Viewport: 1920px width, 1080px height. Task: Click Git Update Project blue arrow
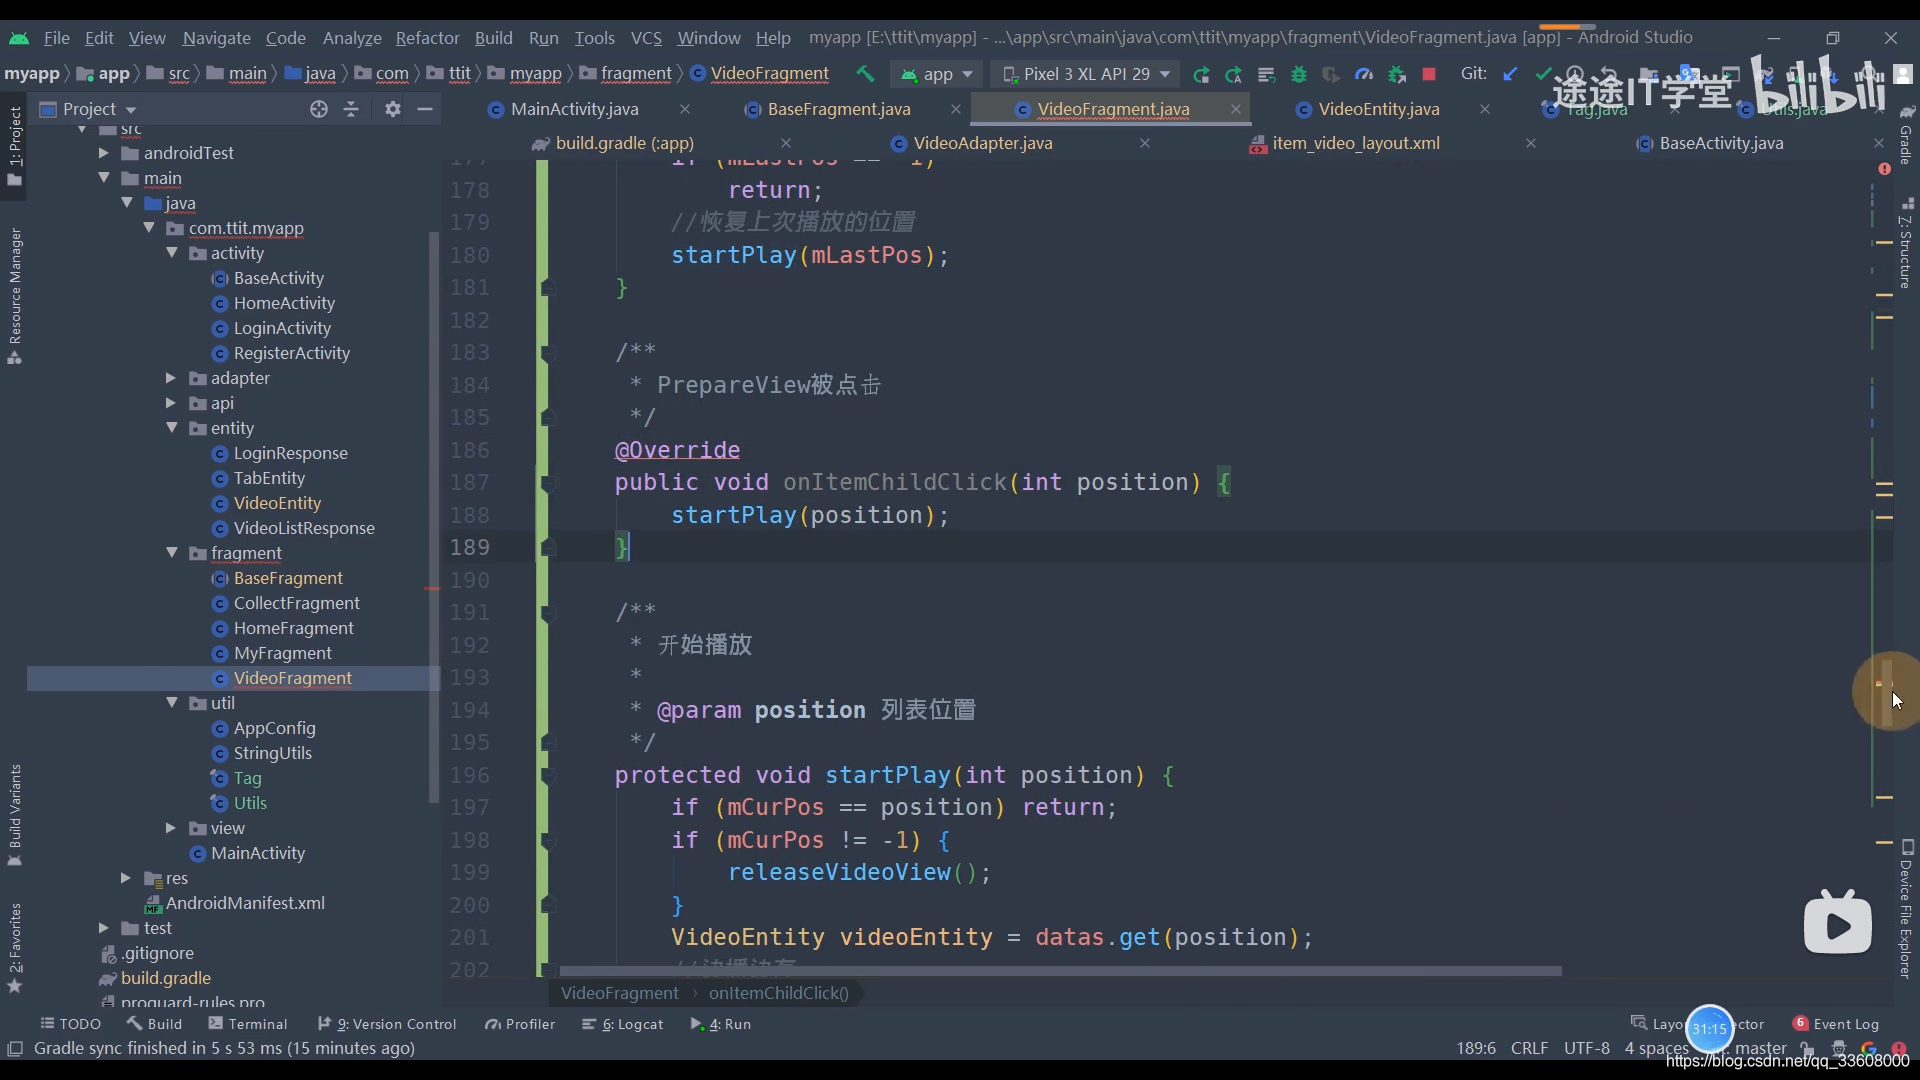(1510, 74)
